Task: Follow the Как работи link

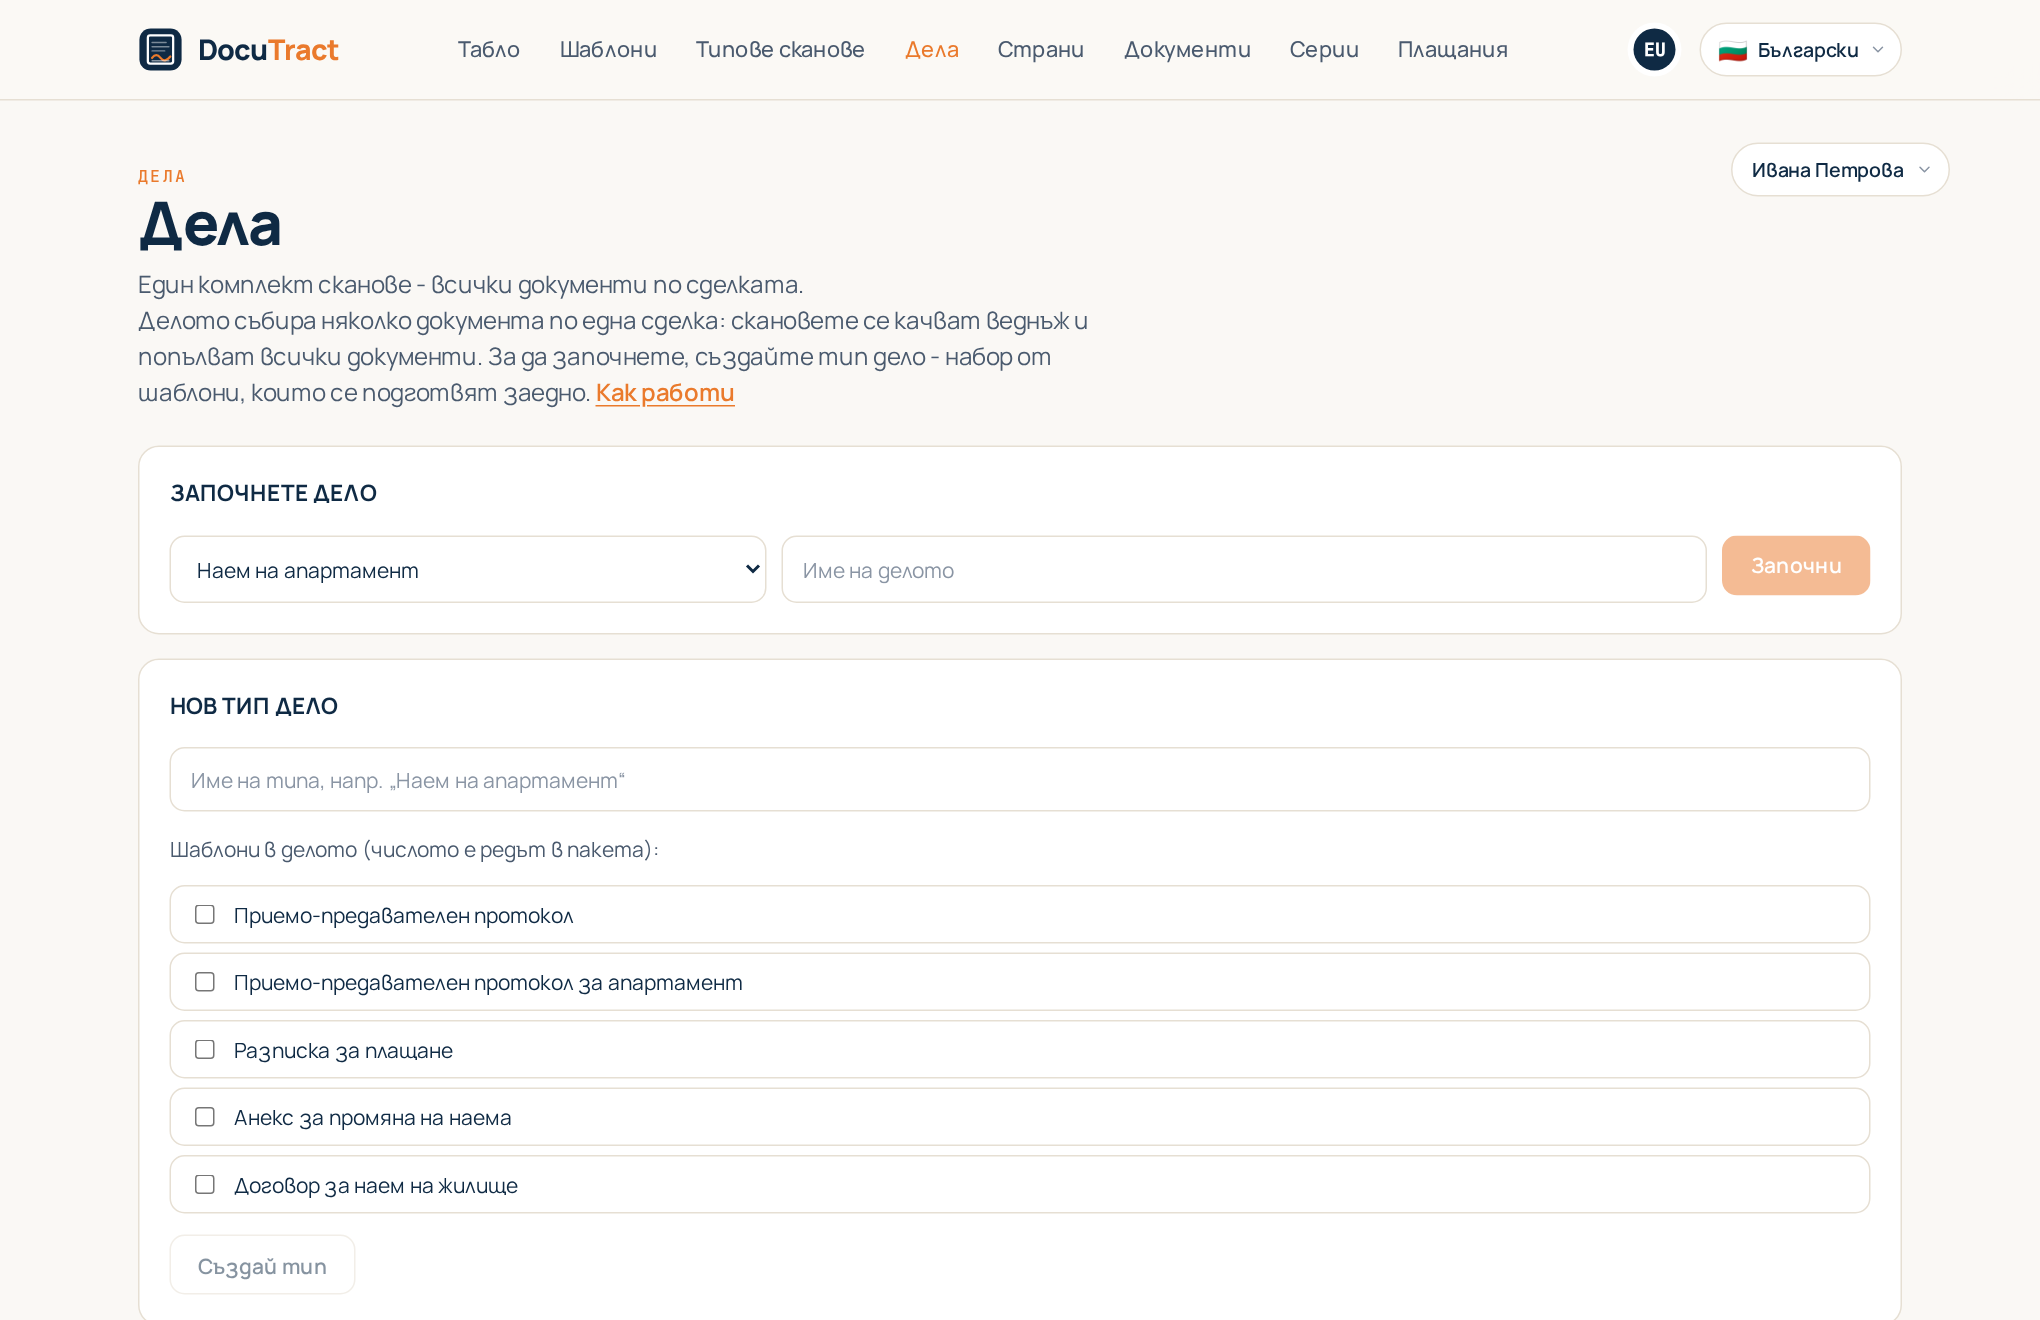Action: pyautogui.click(x=665, y=393)
